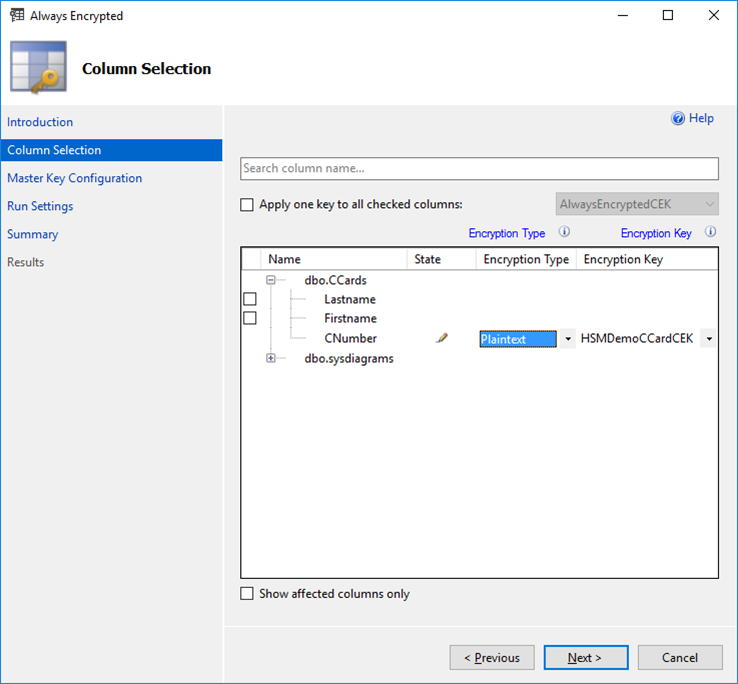The image size is (738, 684).
Task: Open the Plaintext encryption type dropdown
Action: (568, 339)
